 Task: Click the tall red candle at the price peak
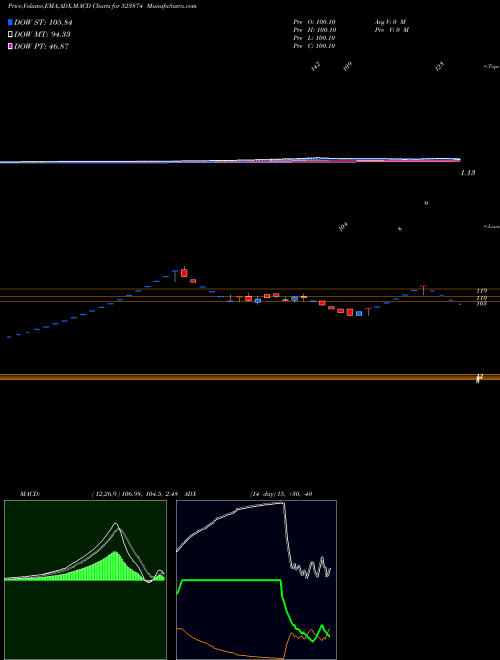pos(184,272)
